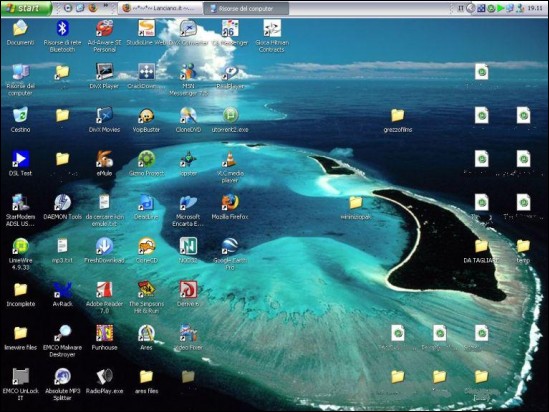Switch to Risorse del computer taskbar window
Viewport: 549px width, 412px height.
click(246, 8)
